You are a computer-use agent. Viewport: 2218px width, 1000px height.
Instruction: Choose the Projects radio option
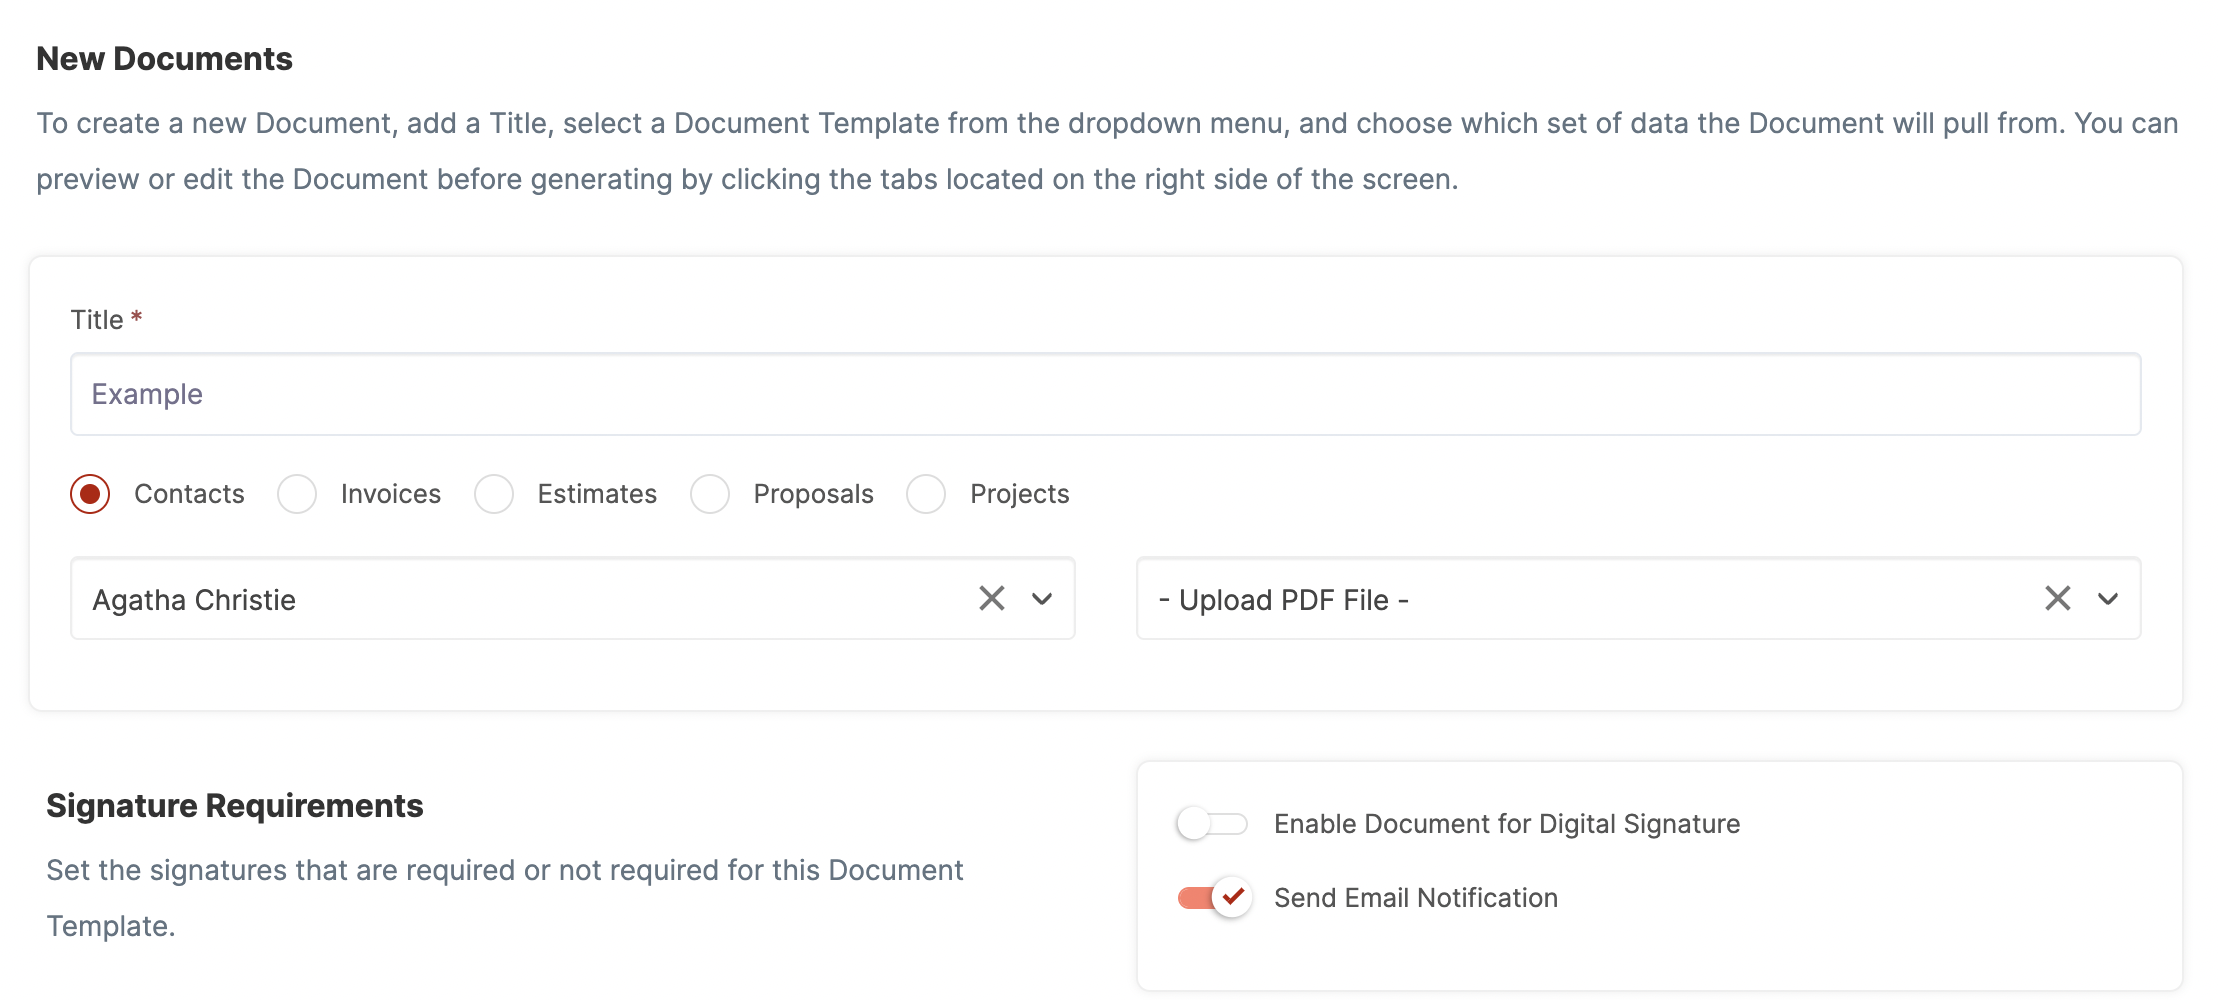[x=926, y=494]
